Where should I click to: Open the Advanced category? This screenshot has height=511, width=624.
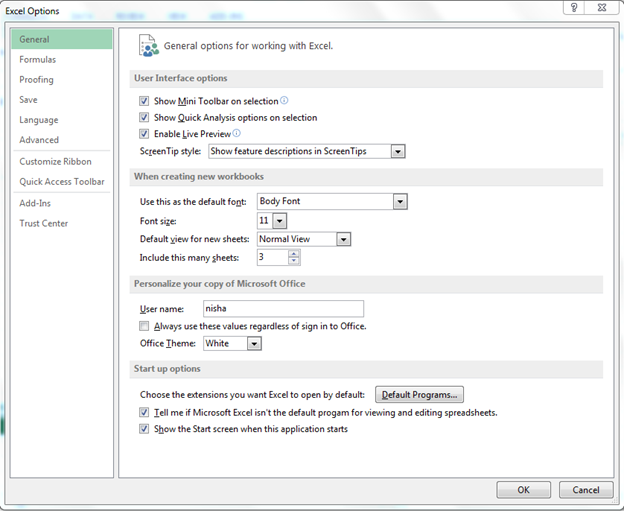click(62, 140)
